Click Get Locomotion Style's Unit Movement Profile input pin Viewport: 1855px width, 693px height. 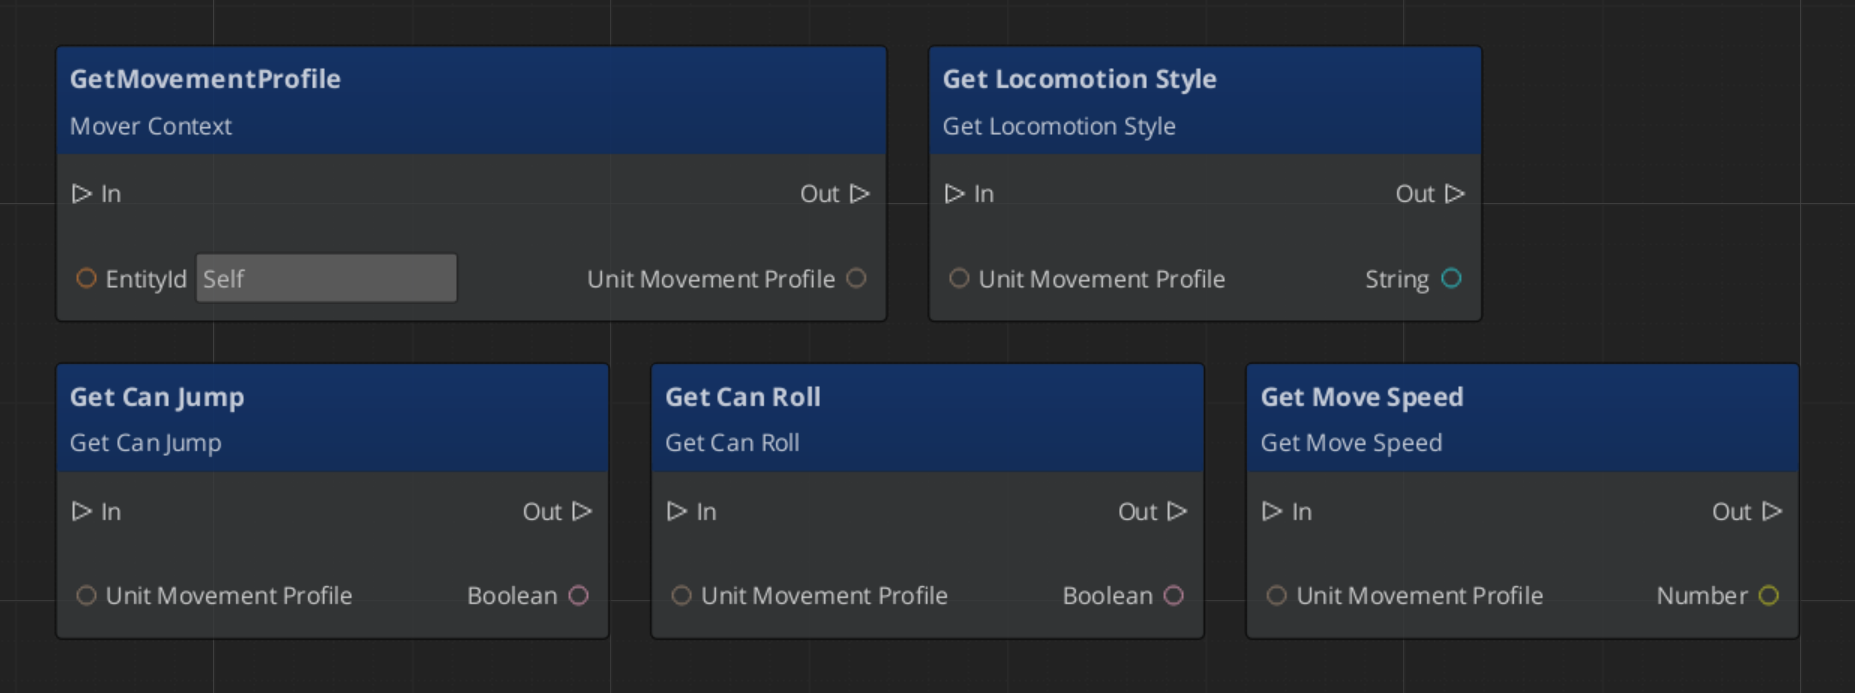pos(959,278)
